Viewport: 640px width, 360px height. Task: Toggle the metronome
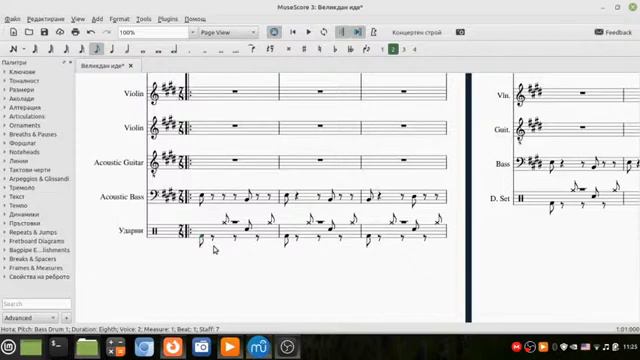pos(373,32)
